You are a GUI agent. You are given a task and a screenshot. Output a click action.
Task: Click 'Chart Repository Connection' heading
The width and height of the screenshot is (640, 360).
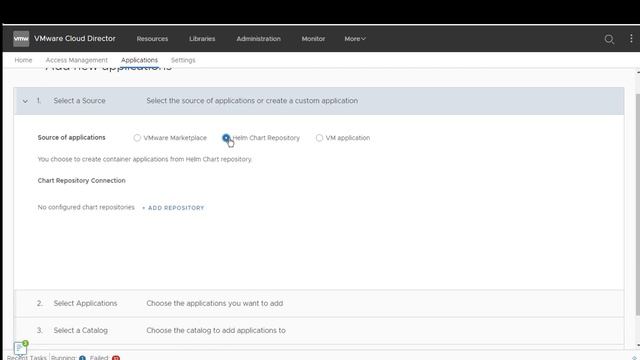click(82, 180)
